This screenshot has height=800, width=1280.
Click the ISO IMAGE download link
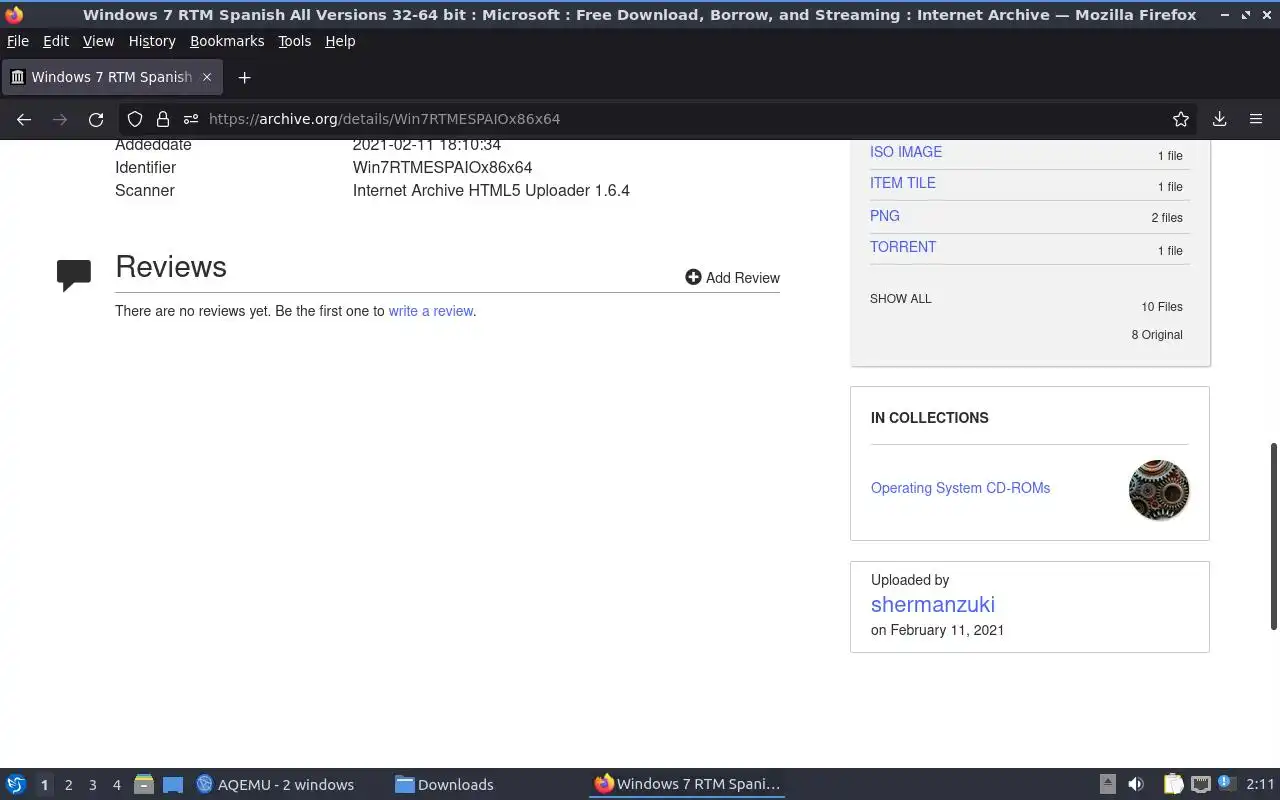coord(906,152)
